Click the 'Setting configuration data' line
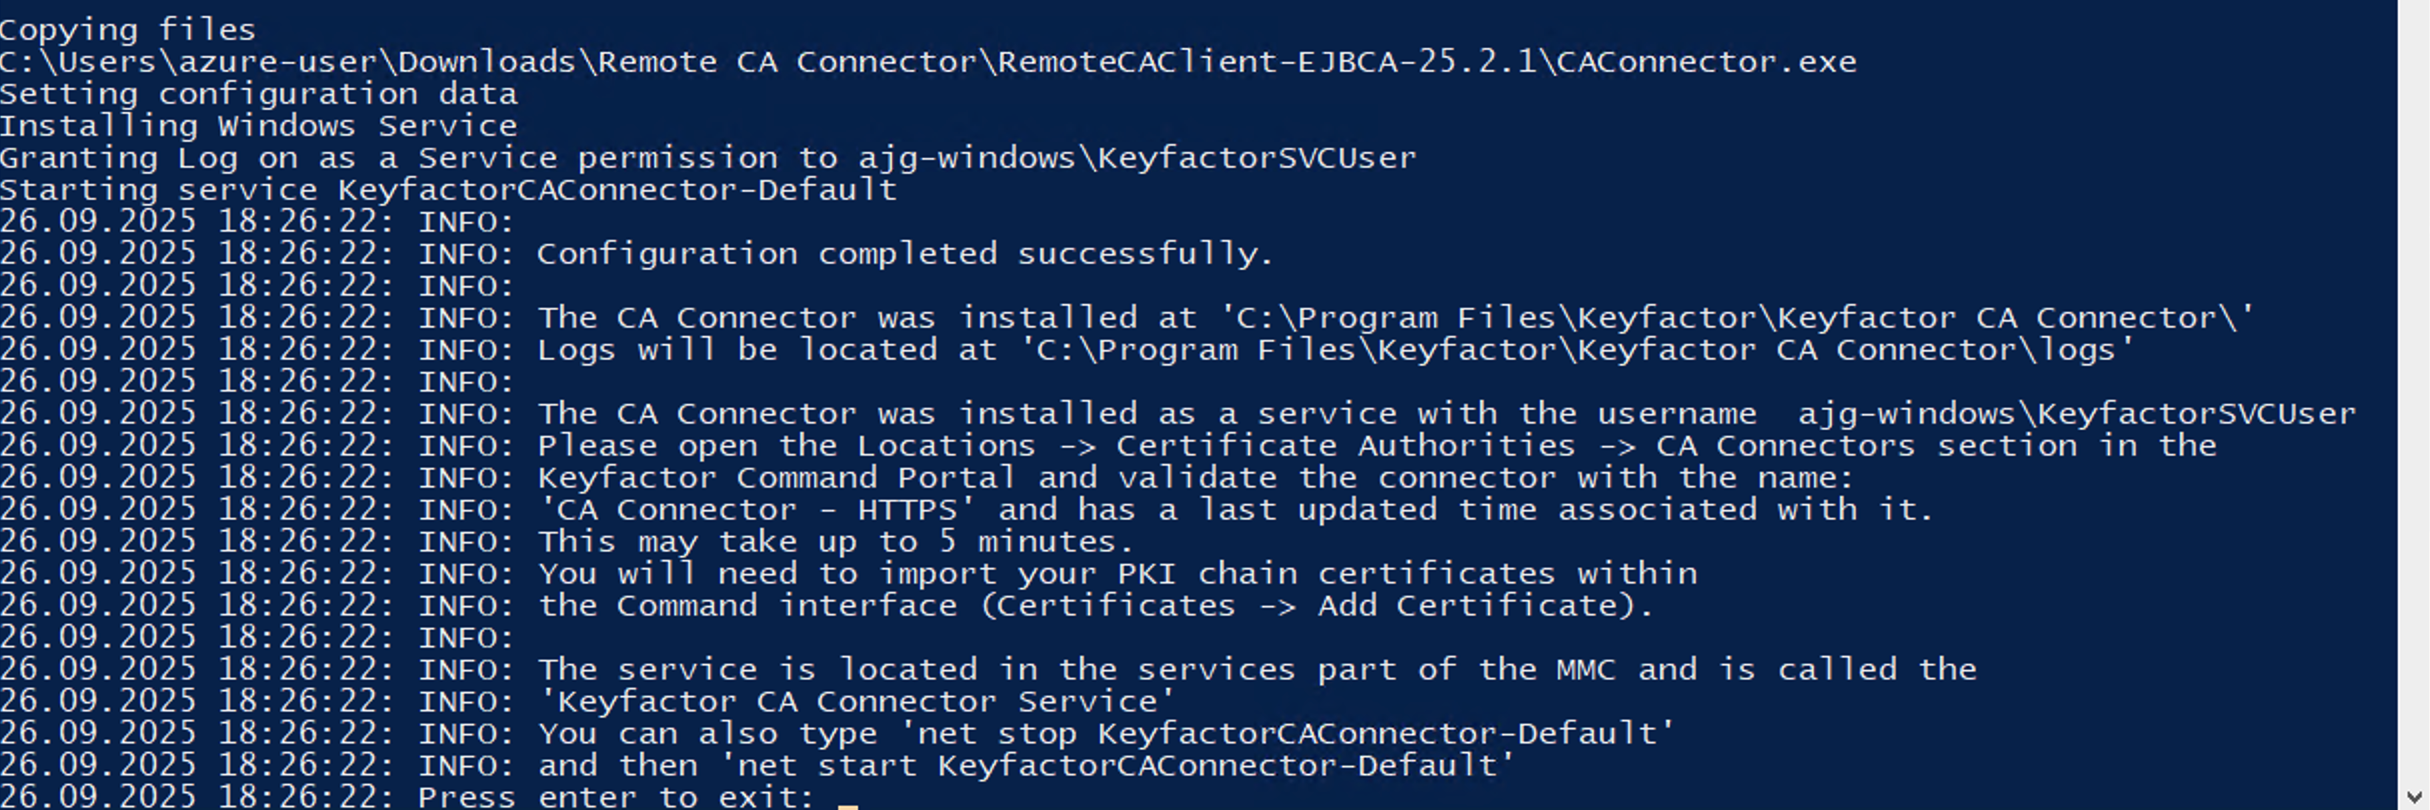The image size is (2430, 810). [258, 94]
